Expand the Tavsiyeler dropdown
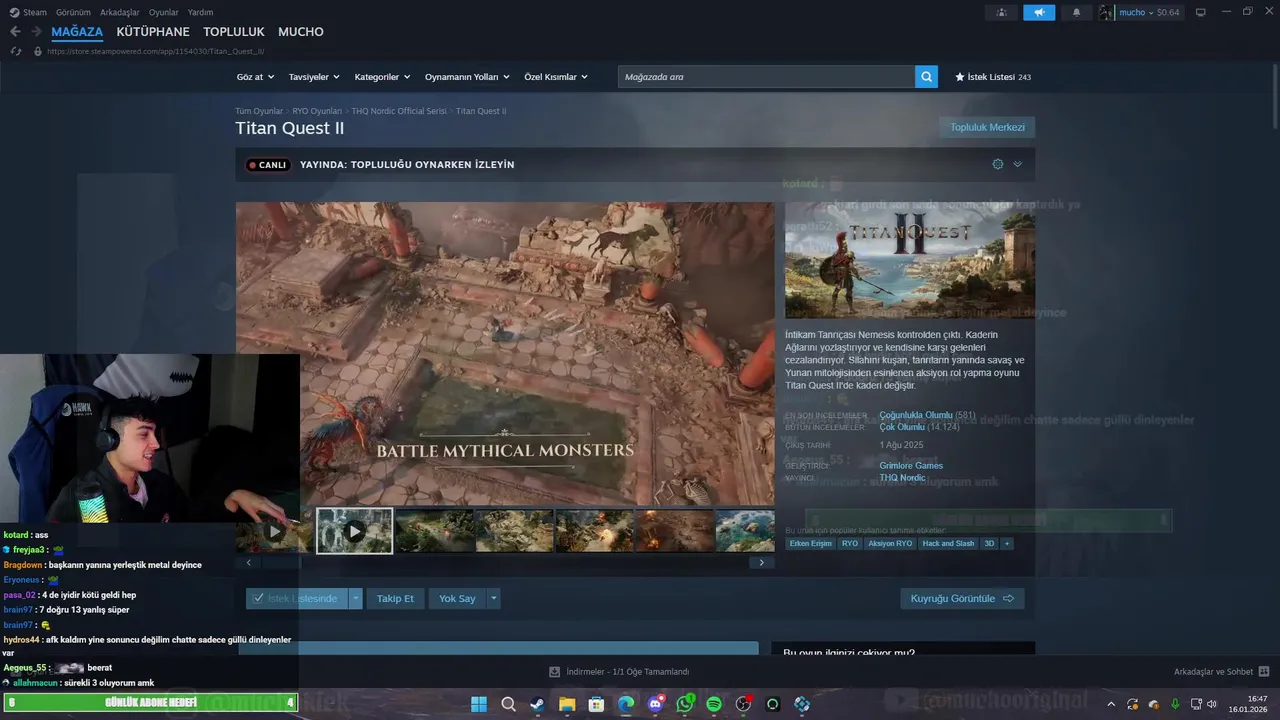The image size is (1280, 720). 314,77
